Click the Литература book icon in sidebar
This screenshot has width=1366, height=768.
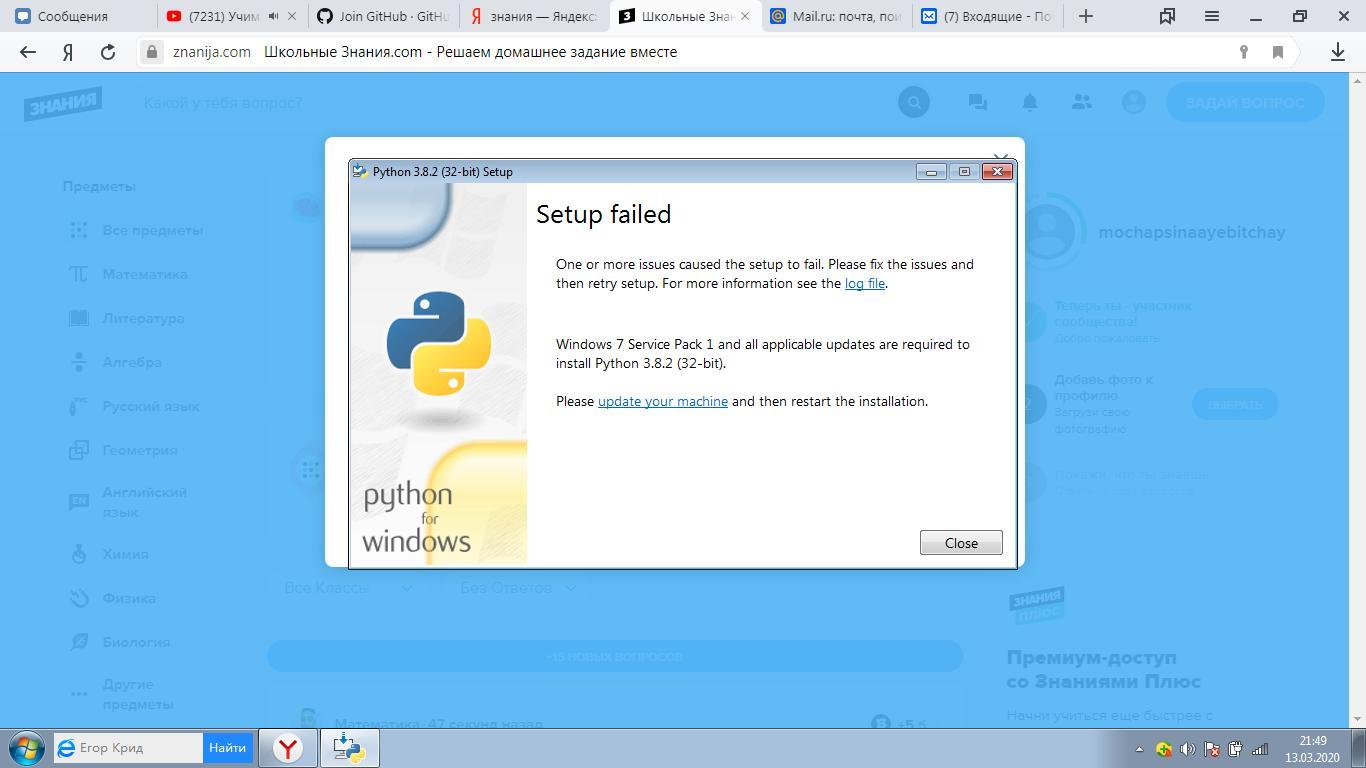tap(79, 318)
